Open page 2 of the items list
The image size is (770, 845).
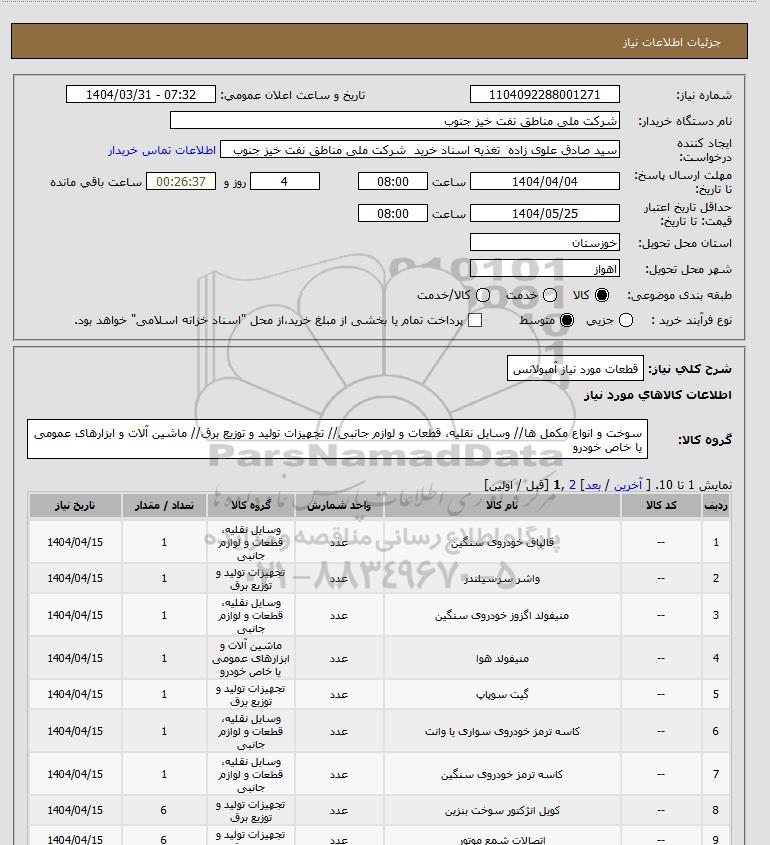[x=572, y=486]
